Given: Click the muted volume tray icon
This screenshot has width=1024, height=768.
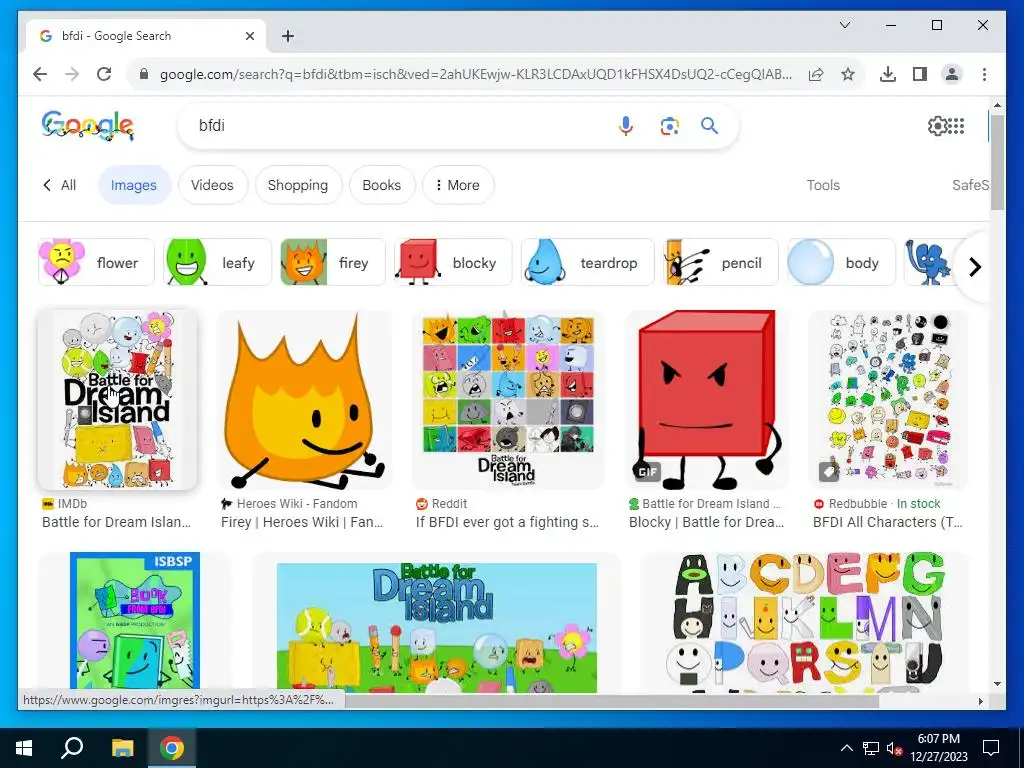Looking at the screenshot, I should (894, 748).
